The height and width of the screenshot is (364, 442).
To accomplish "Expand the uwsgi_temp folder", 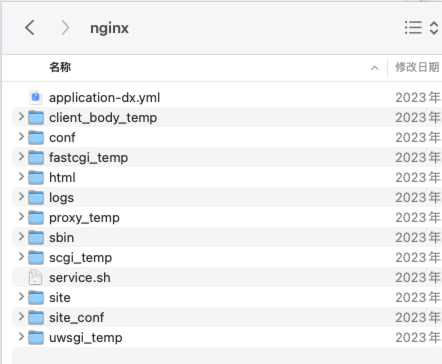I will (x=21, y=337).
